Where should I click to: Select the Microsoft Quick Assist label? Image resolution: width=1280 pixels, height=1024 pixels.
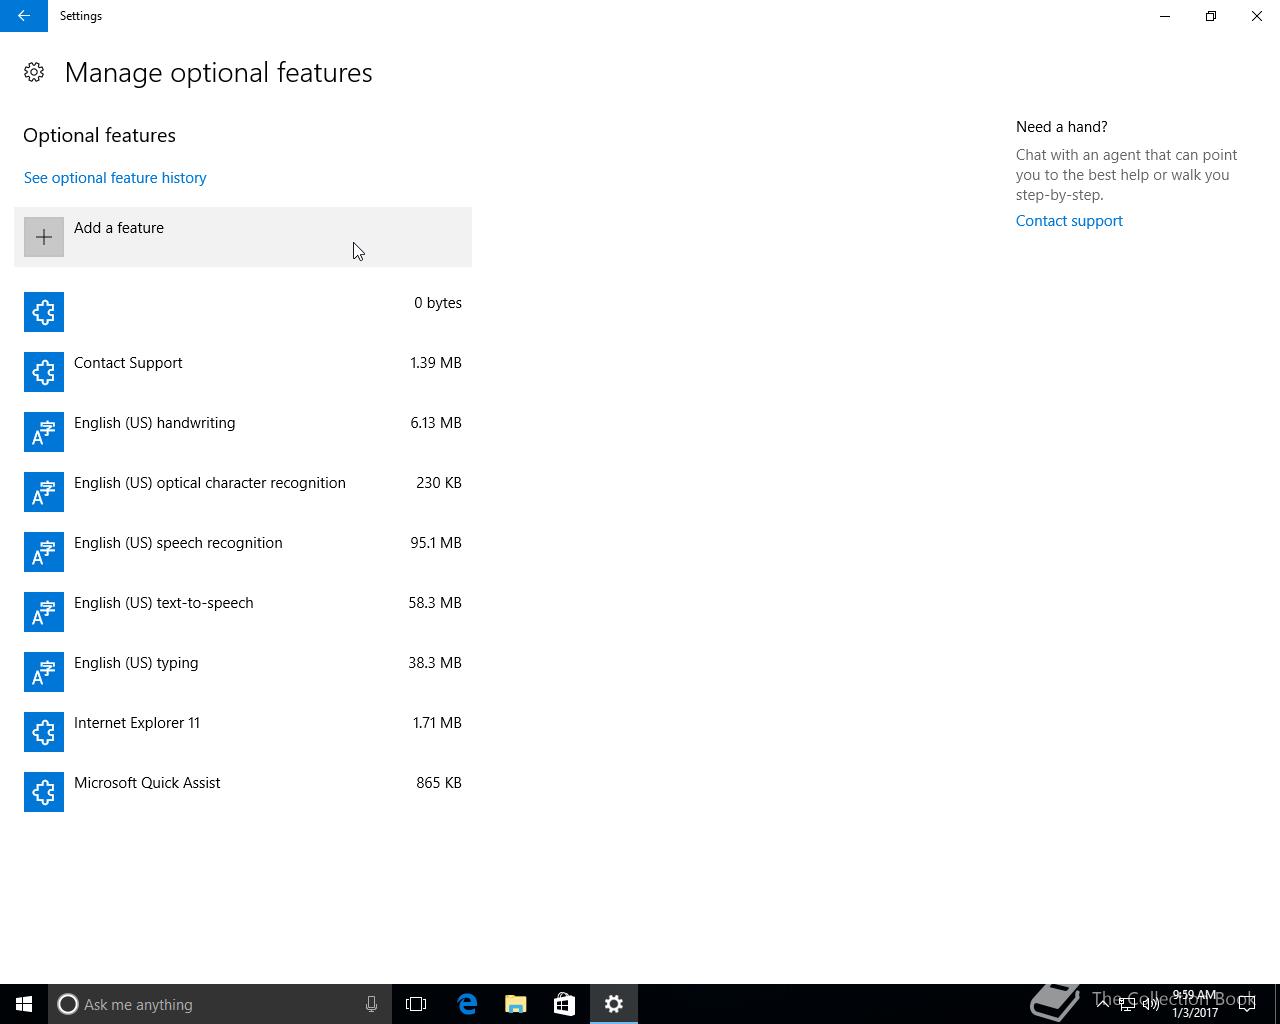click(147, 783)
